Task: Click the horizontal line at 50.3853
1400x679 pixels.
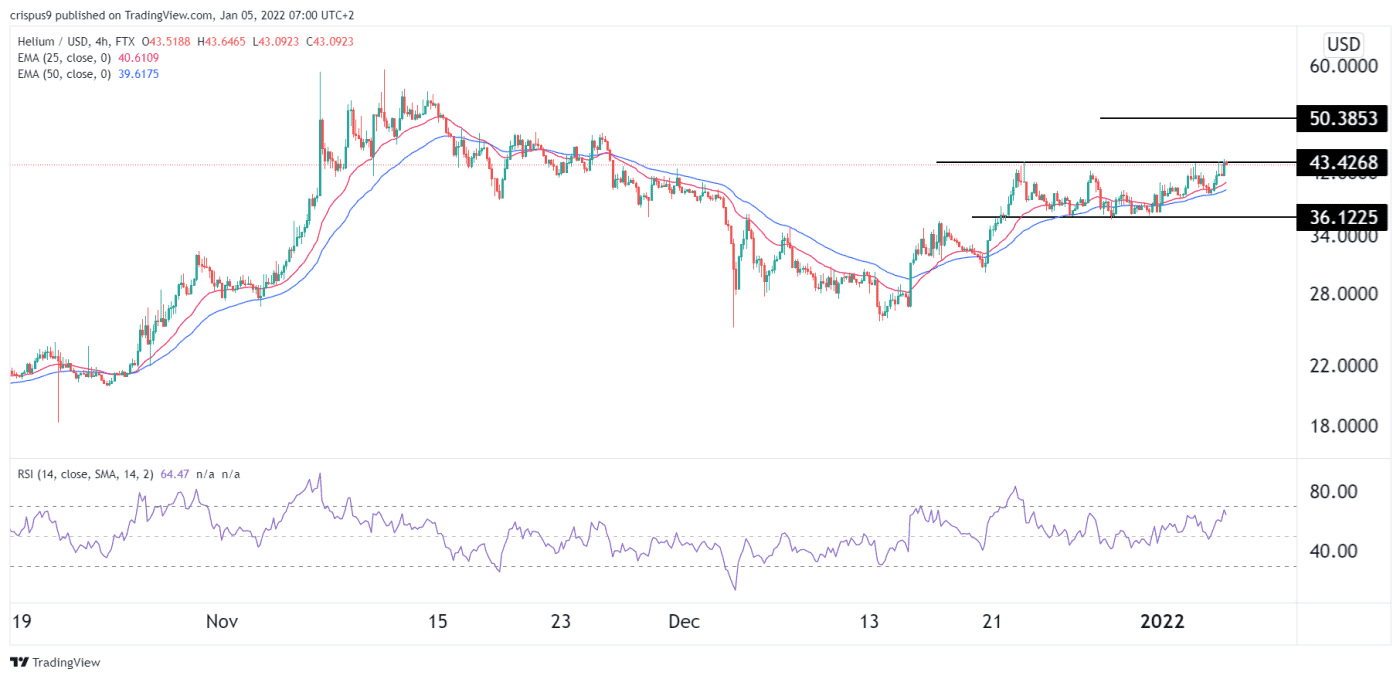Action: (x=1197, y=118)
